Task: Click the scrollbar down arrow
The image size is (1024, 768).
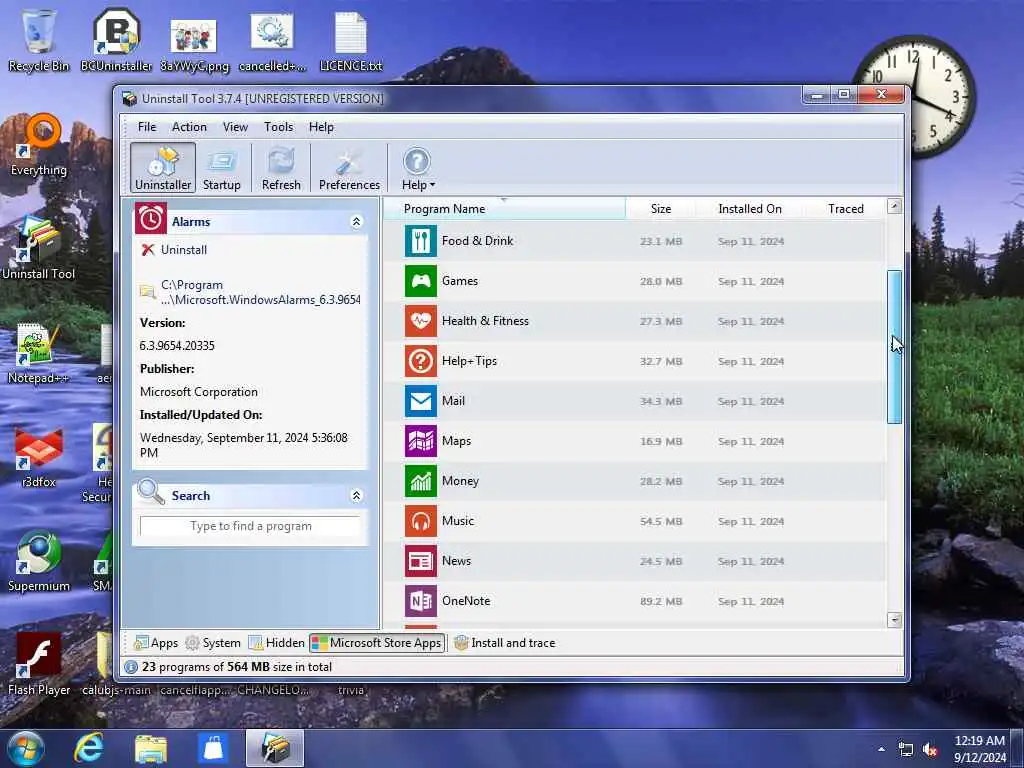Action: [895, 620]
